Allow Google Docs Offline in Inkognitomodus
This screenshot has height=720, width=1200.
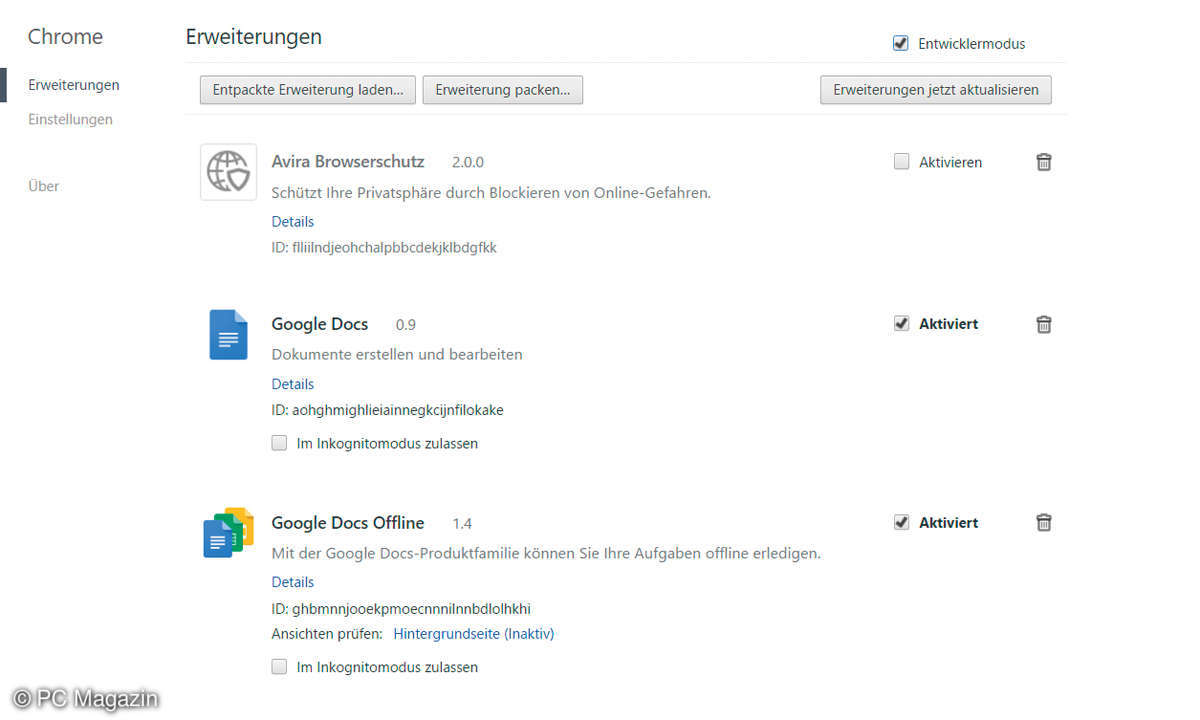pos(279,666)
